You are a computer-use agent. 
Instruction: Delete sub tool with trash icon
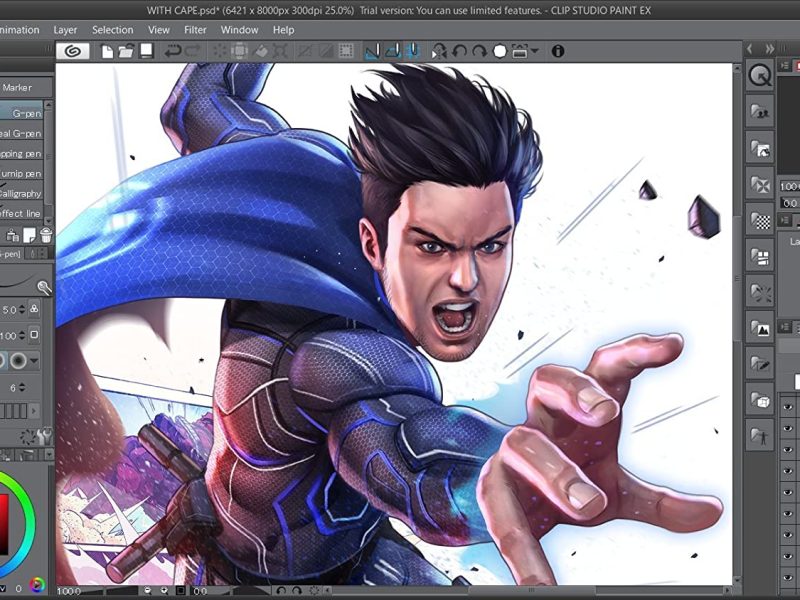[x=46, y=236]
